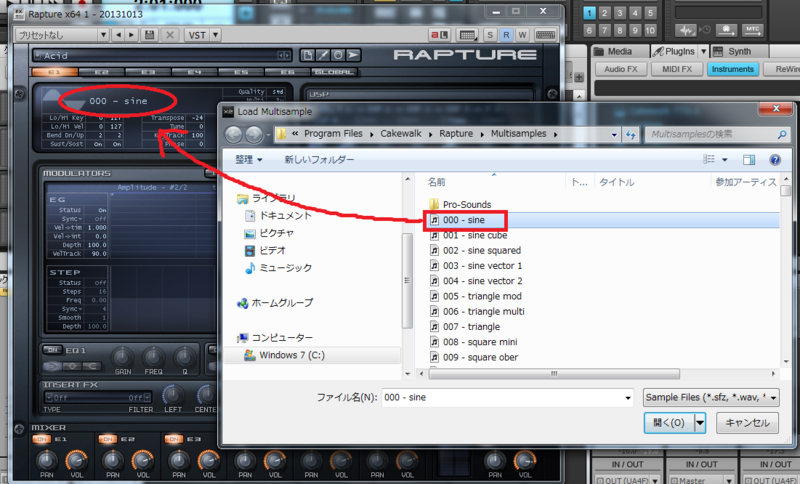The image size is (800, 484).
Task: Click the Instruments button
Action: [733, 69]
